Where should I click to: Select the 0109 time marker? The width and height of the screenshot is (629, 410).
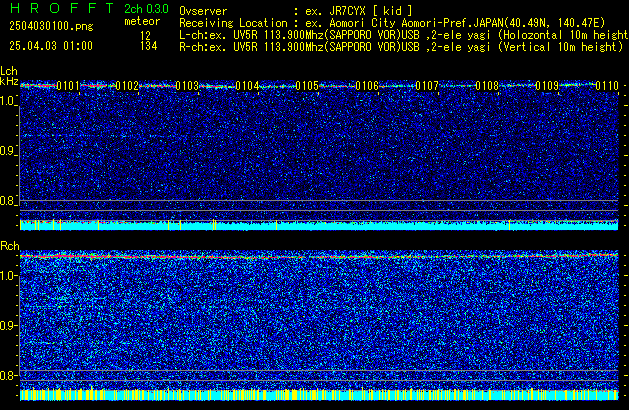pyautogui.click(x=547, y=86)
